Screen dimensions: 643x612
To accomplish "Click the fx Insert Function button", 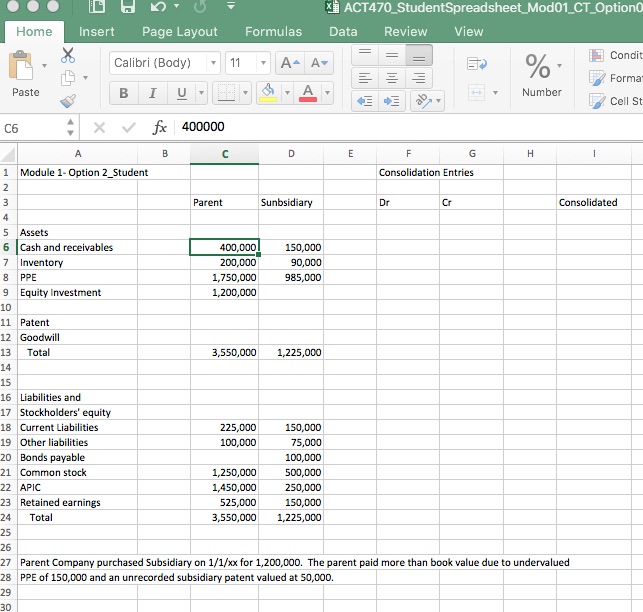I will click(160, 128).
